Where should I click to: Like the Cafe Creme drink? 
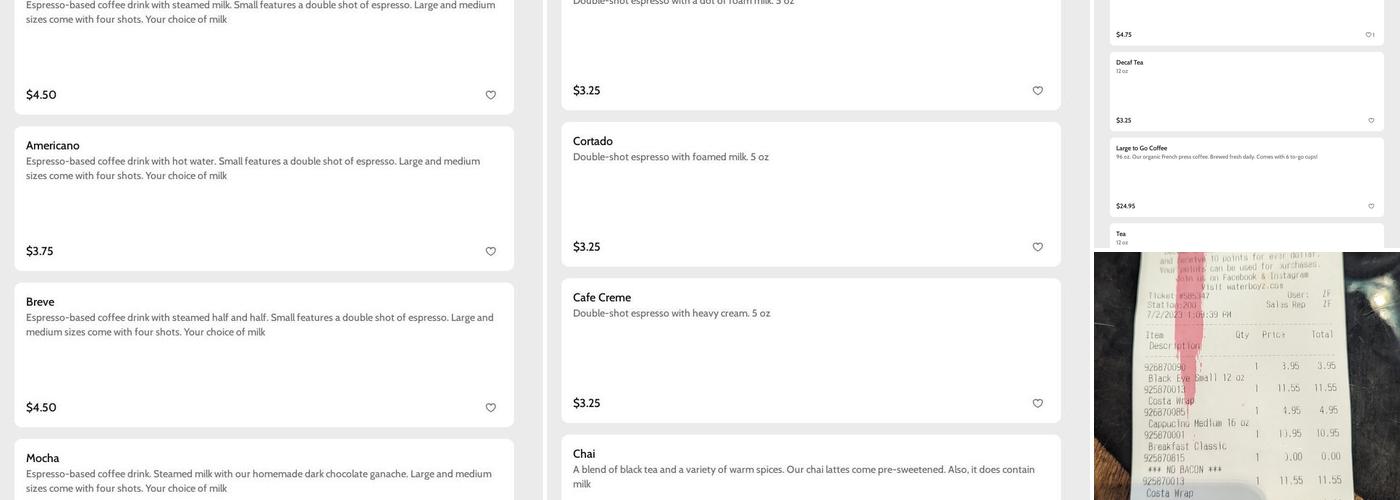tap(1037, 403)
